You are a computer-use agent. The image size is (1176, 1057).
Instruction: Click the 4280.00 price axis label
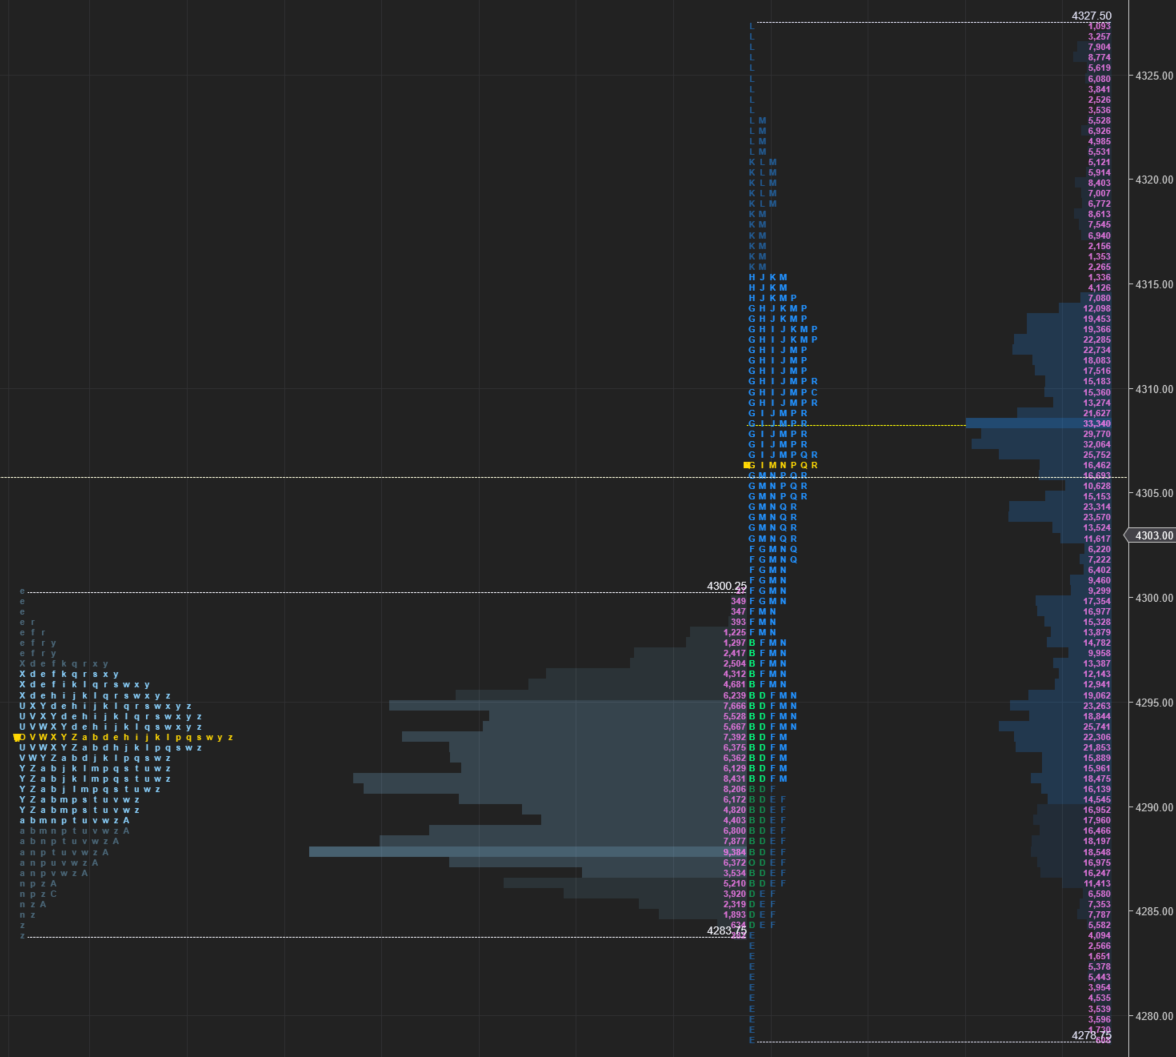(1154, 1016)
